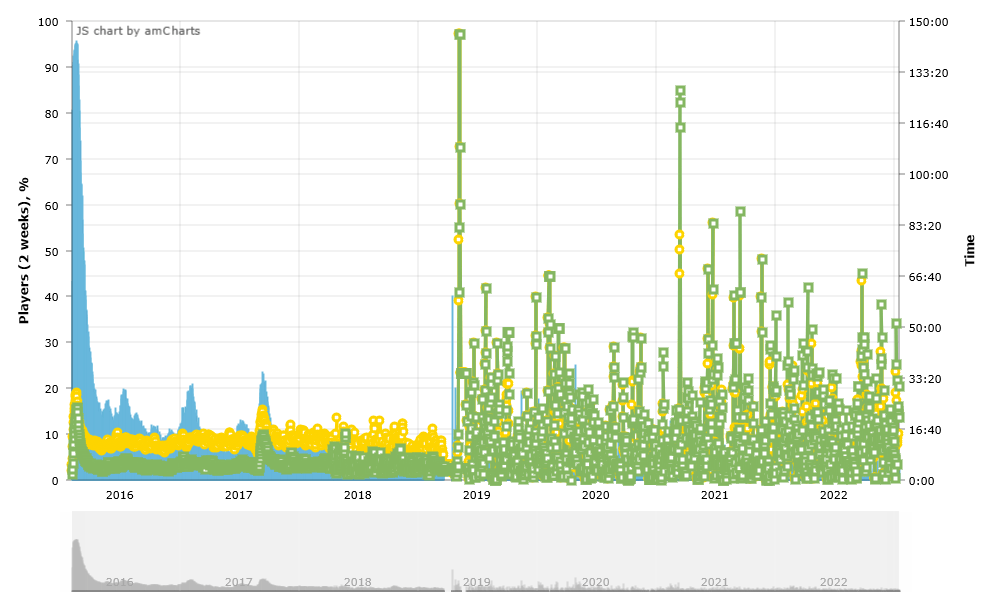Click the right edge of the range scrollbar

tap(898, 551)
